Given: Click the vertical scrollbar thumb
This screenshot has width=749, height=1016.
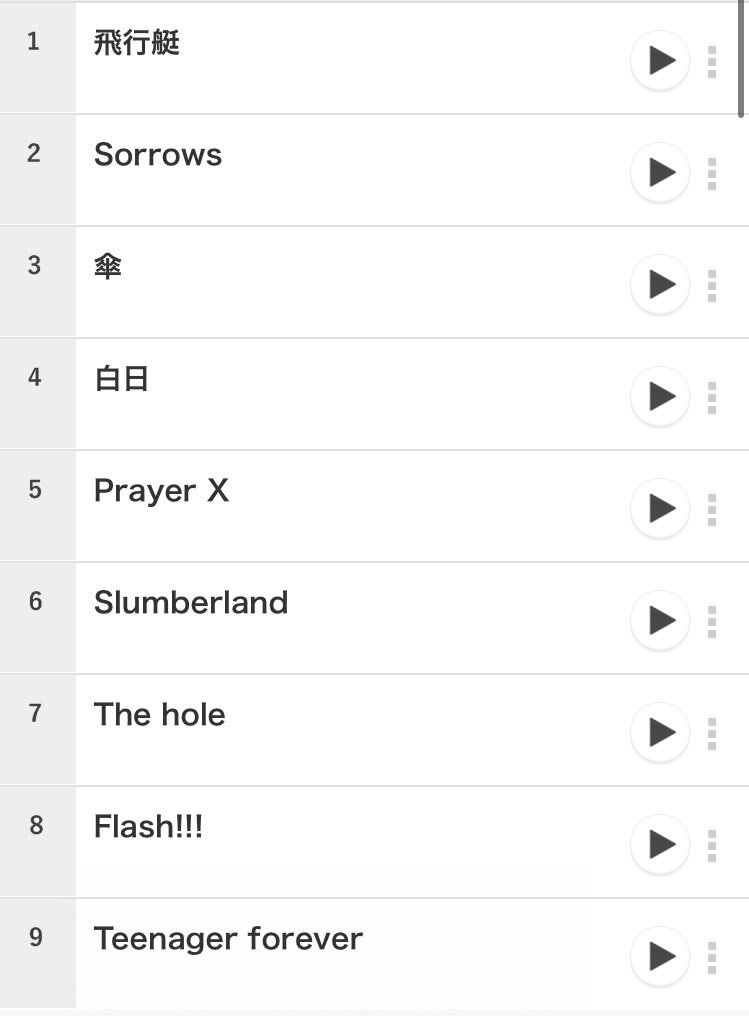Looking at the screenshot, I should point(741,58).
